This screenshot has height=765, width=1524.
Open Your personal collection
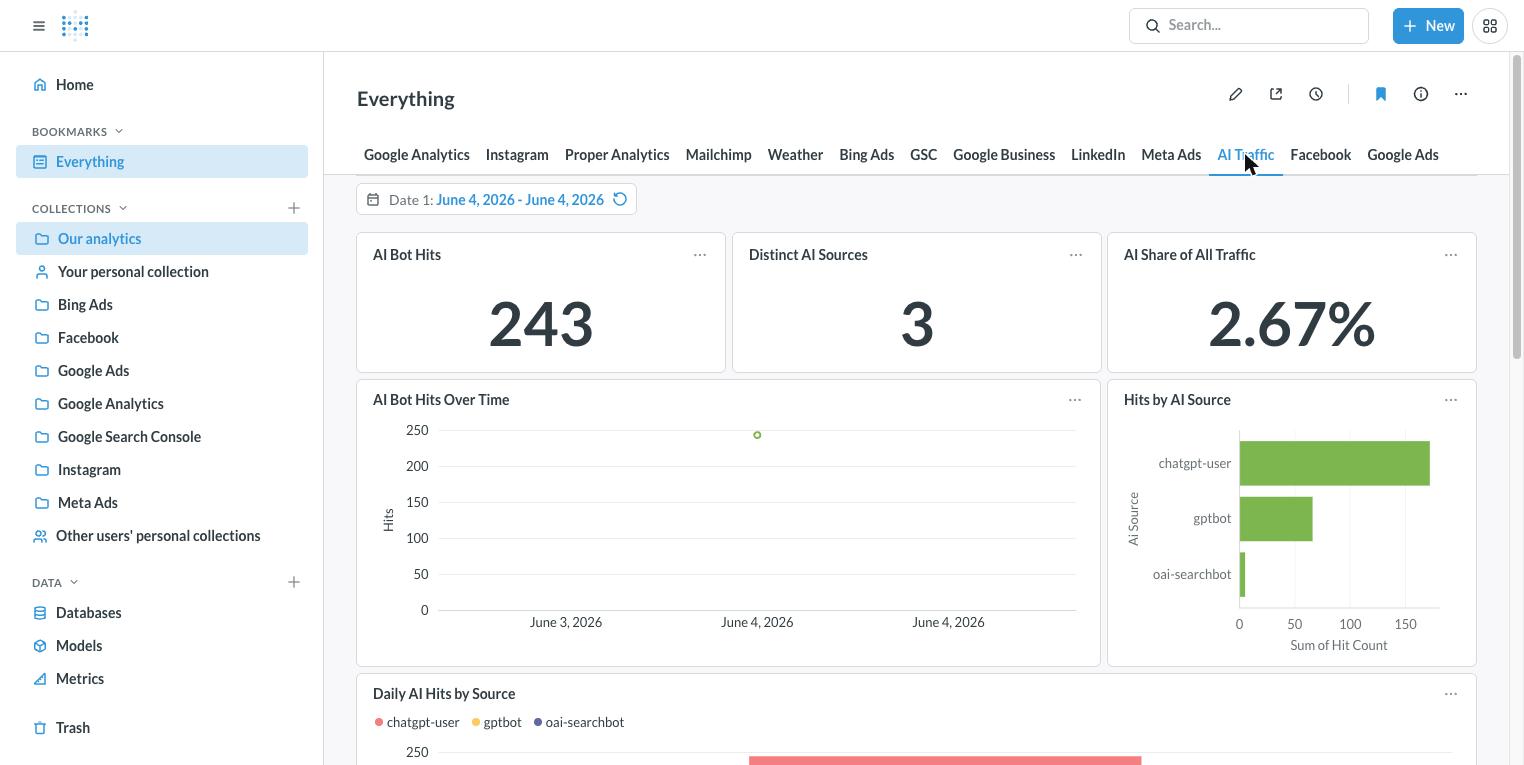(x=162, y=272)
